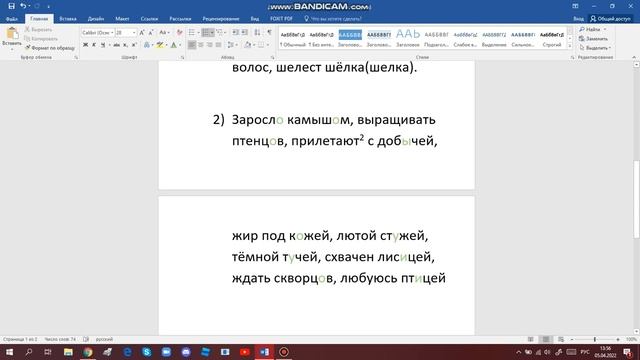This screenshot has height=360, width=640.
Task: Apply text effects to selection
Action: click(x=147, y=44)
